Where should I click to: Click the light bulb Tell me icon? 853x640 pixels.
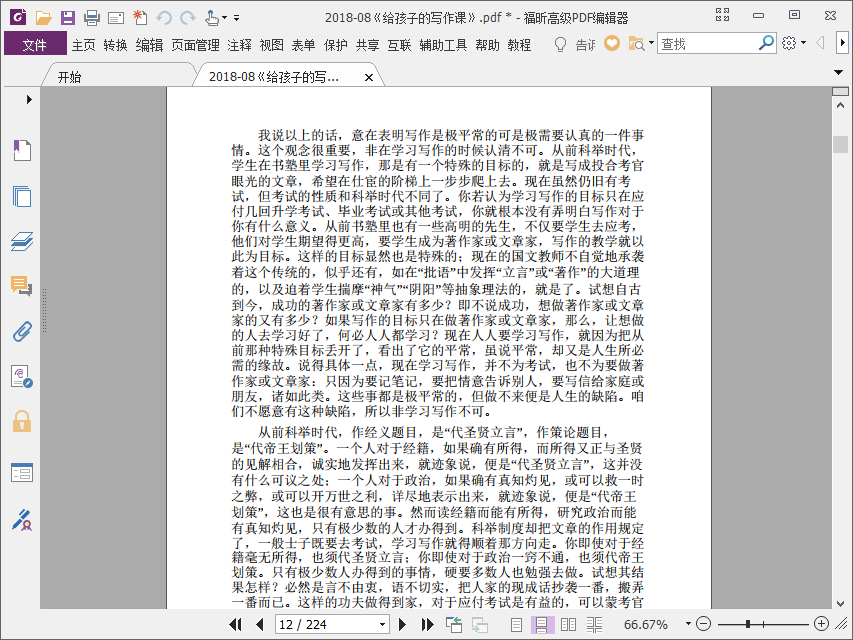(x=560, y=45)
